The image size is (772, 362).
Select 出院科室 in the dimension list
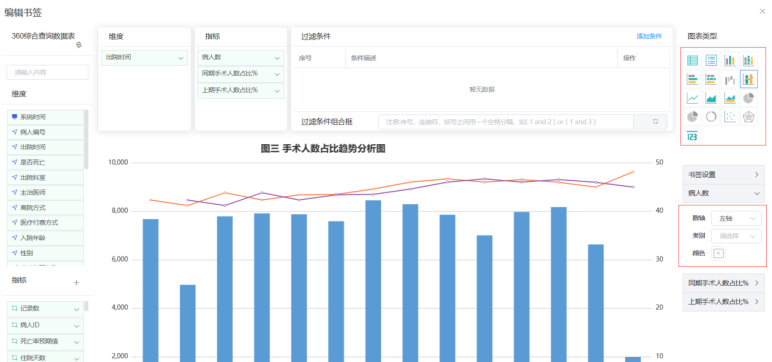[45, 177]
